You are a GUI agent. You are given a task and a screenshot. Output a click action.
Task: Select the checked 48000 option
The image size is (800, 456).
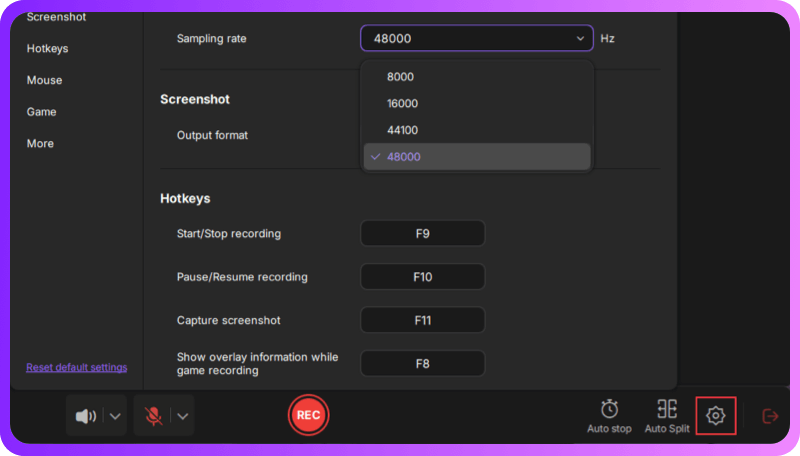coord(477,157)
